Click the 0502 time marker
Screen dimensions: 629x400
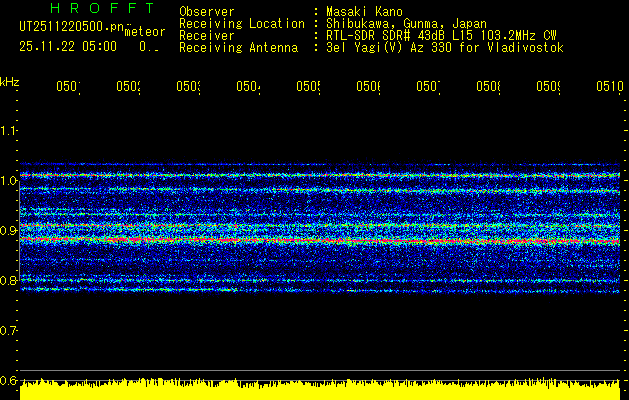click(x=128, y=86)
